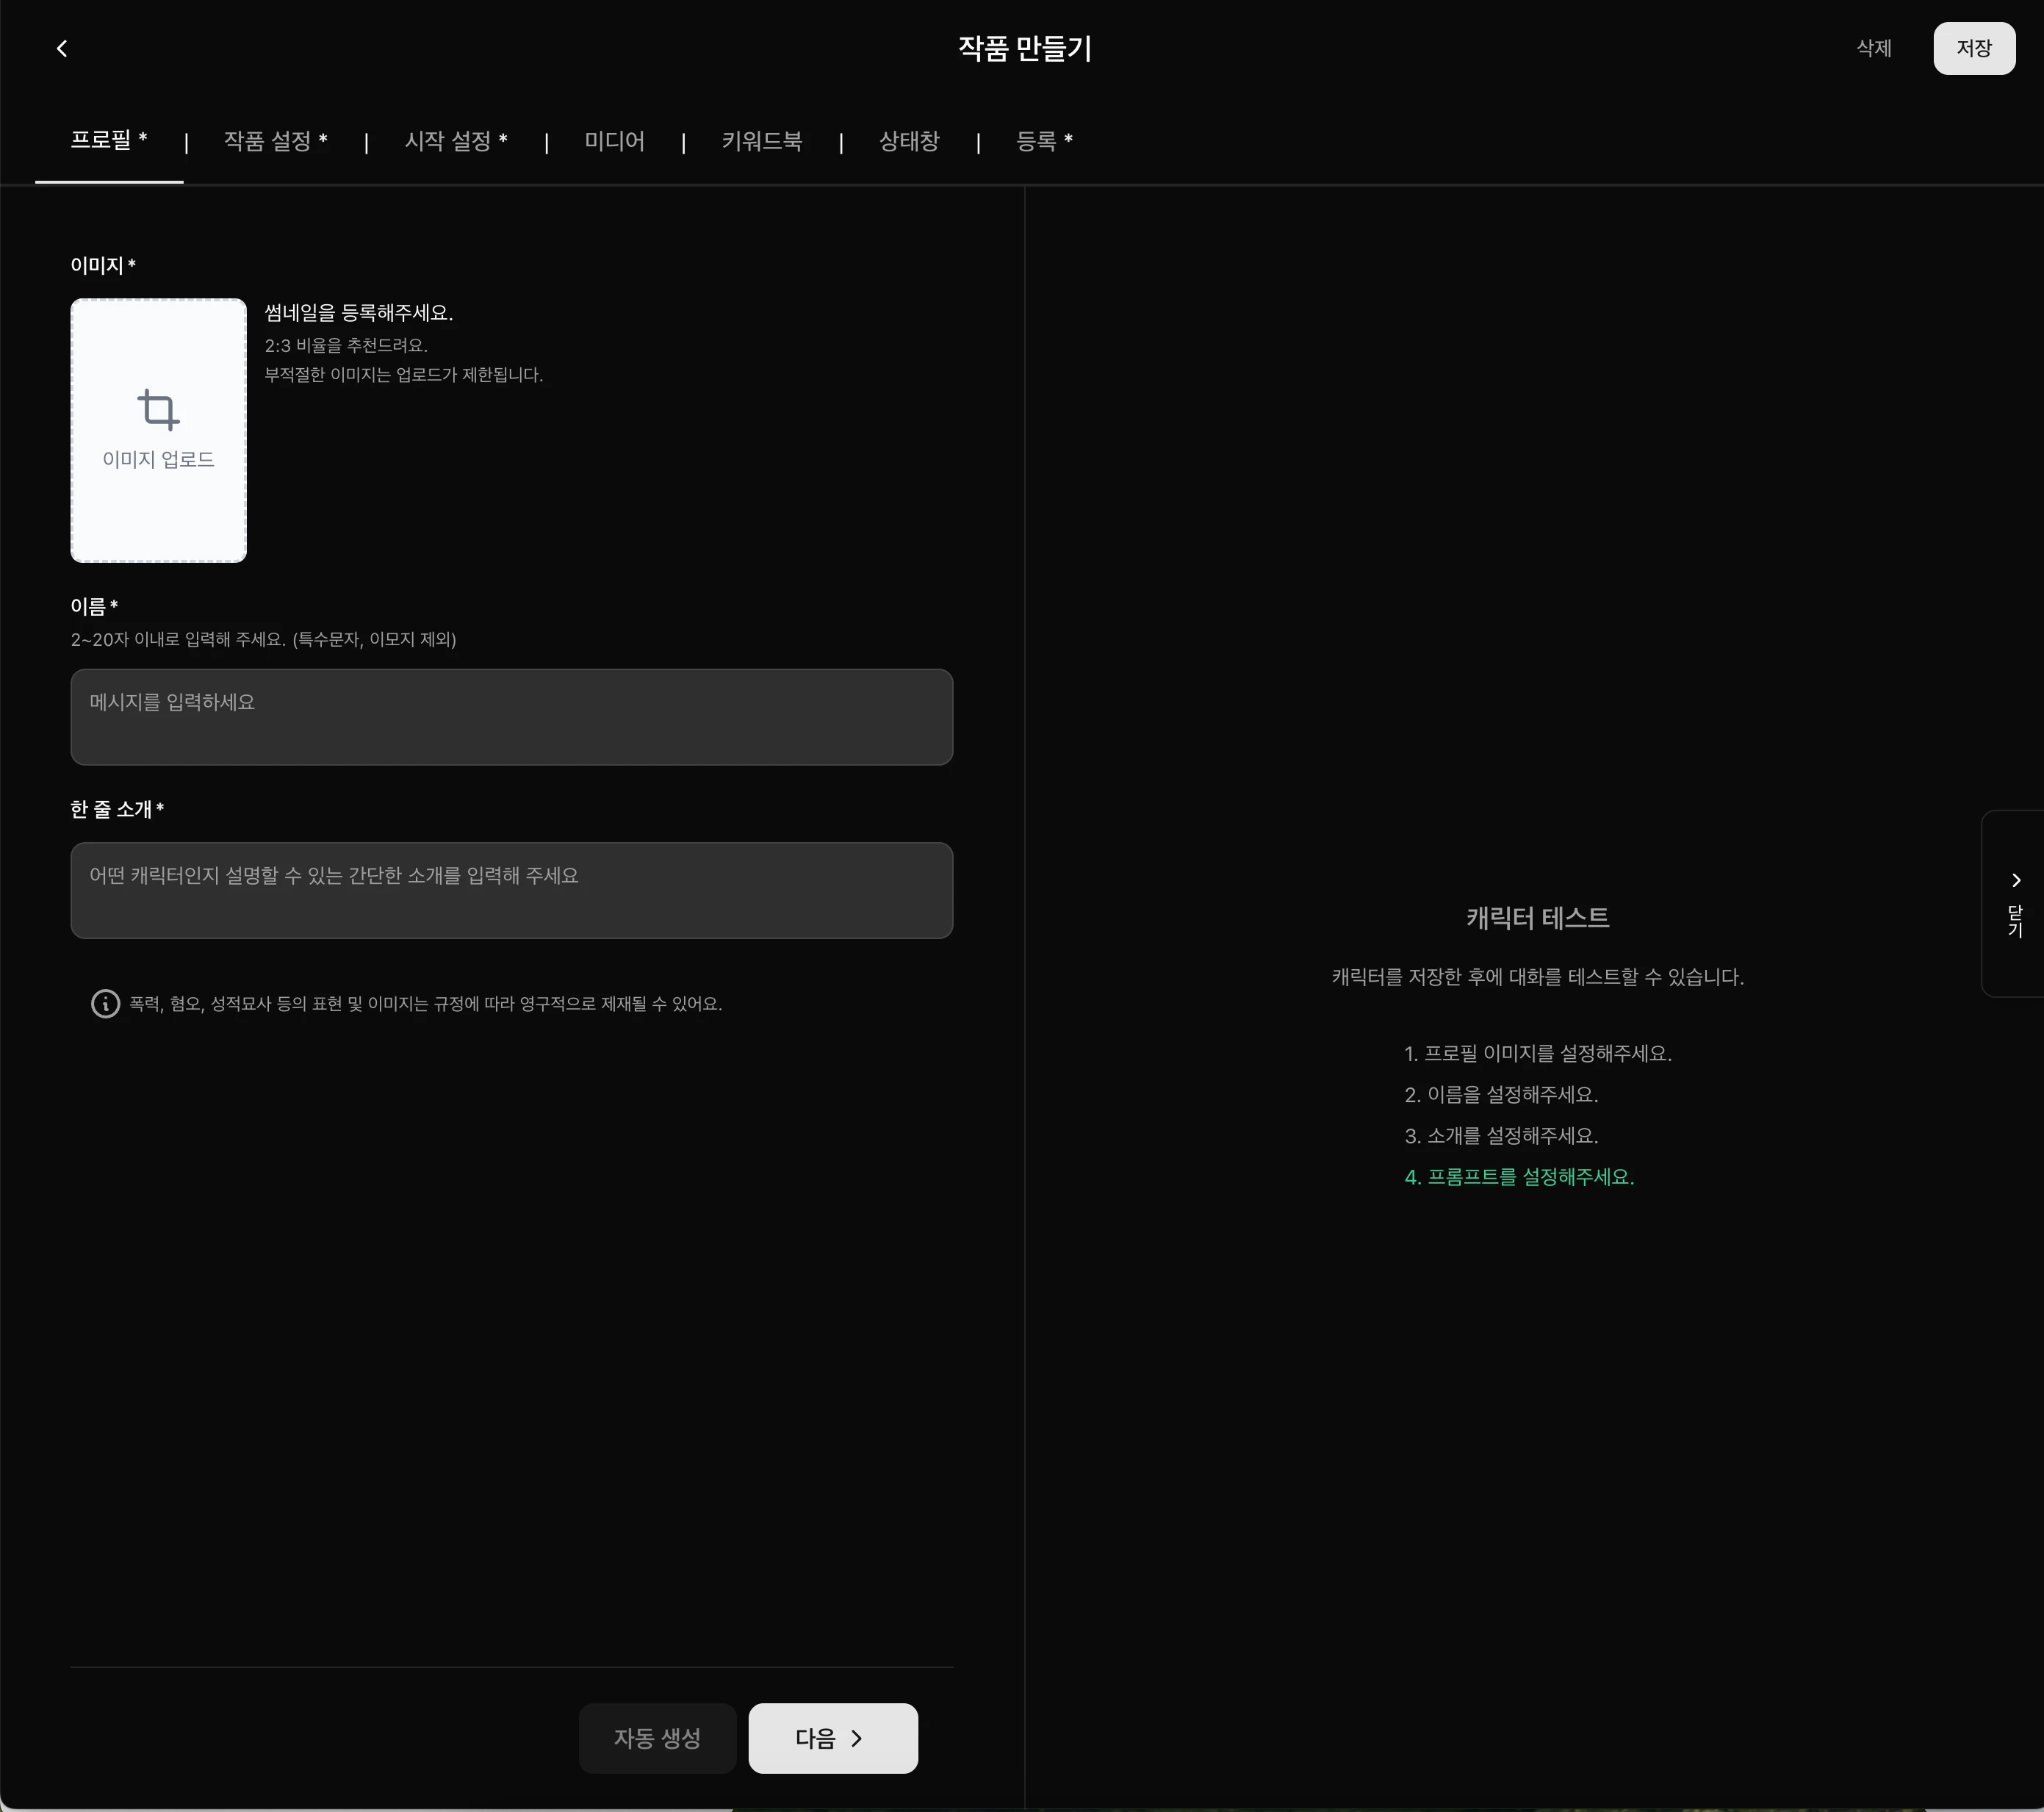Click the 닫기 side panel handle text
This screenshot has height=1812, width=2044.
[2015, 921]
